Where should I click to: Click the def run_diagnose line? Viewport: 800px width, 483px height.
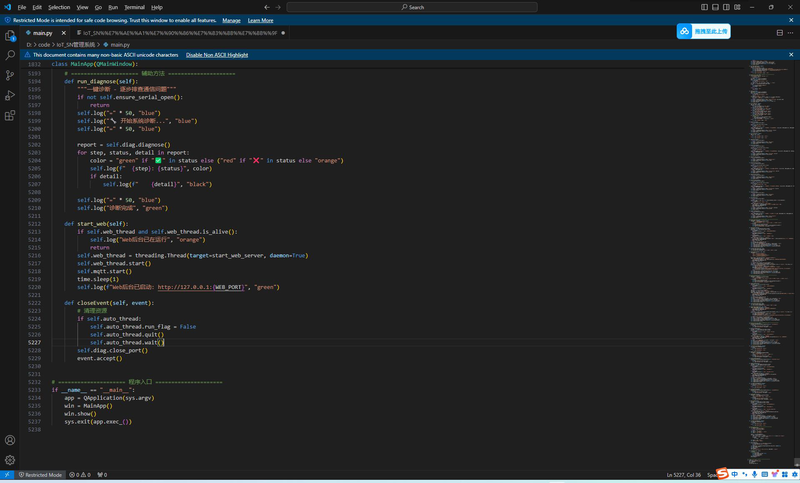point(101,81)
